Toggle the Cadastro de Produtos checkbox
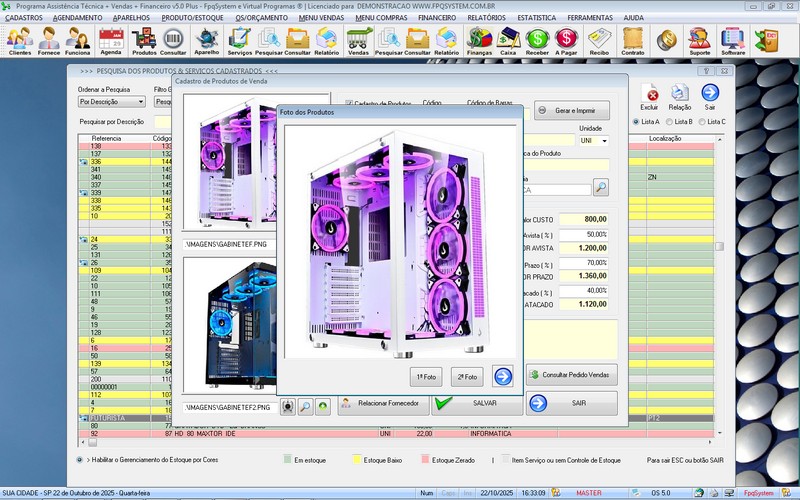800x500 pixels. [x=349, y=104]
